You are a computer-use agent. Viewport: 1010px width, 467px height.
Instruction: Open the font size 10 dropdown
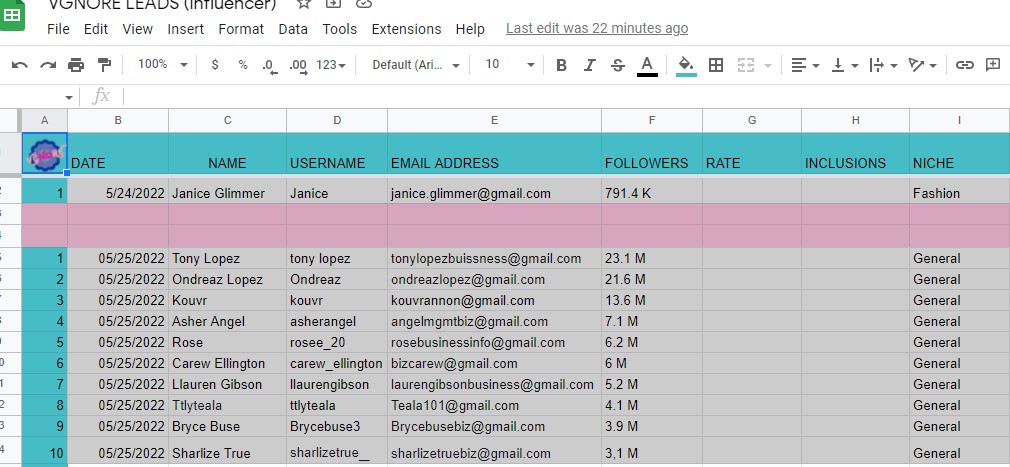510,64
